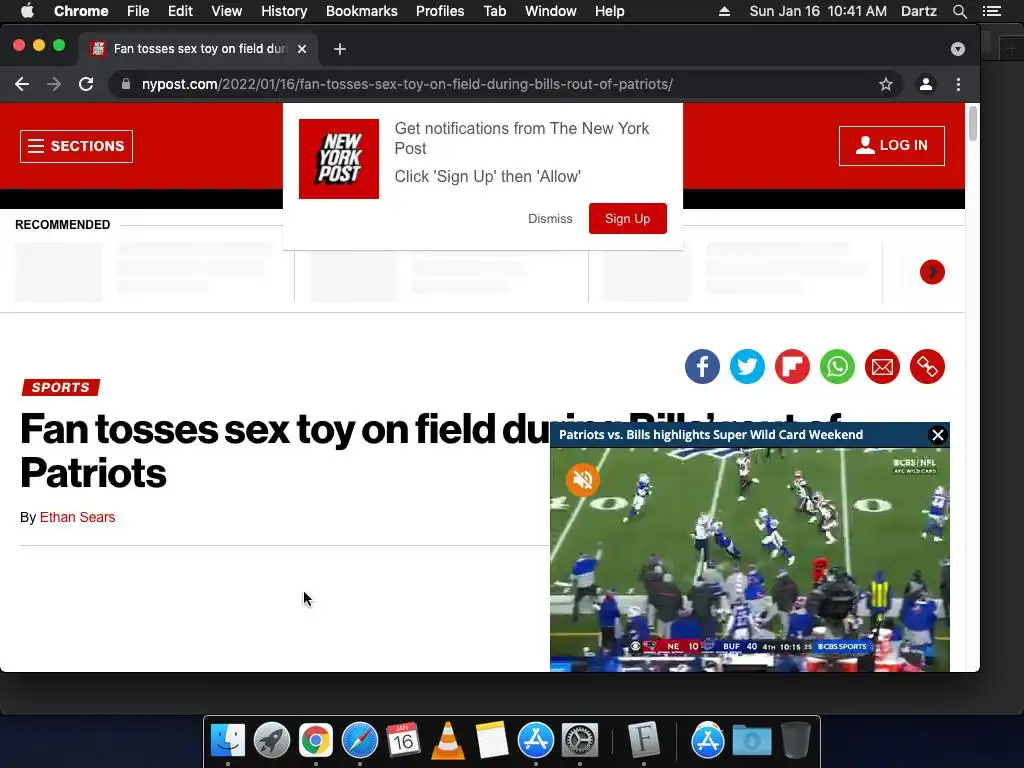The width and height of the screenshot is (1024, 768).
Task: Click the video title bar text
Action: (x=711, y=435)
